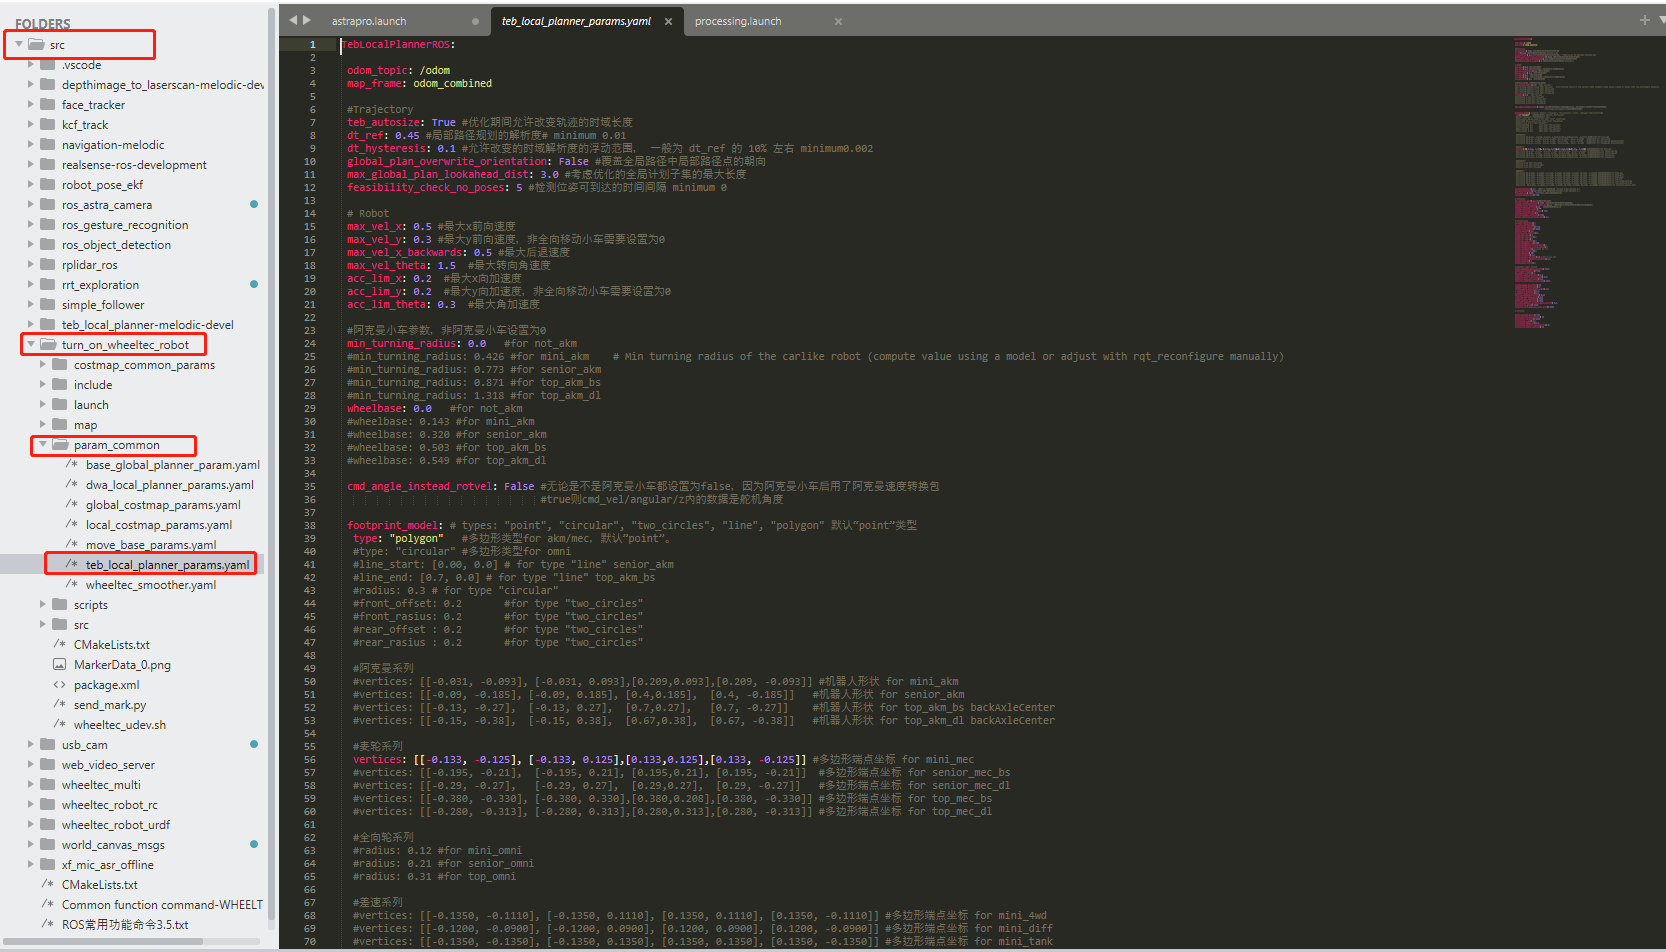Screen dimensions: 1666x952
Task: Expand the launch folder
Action: pos(43,405)
